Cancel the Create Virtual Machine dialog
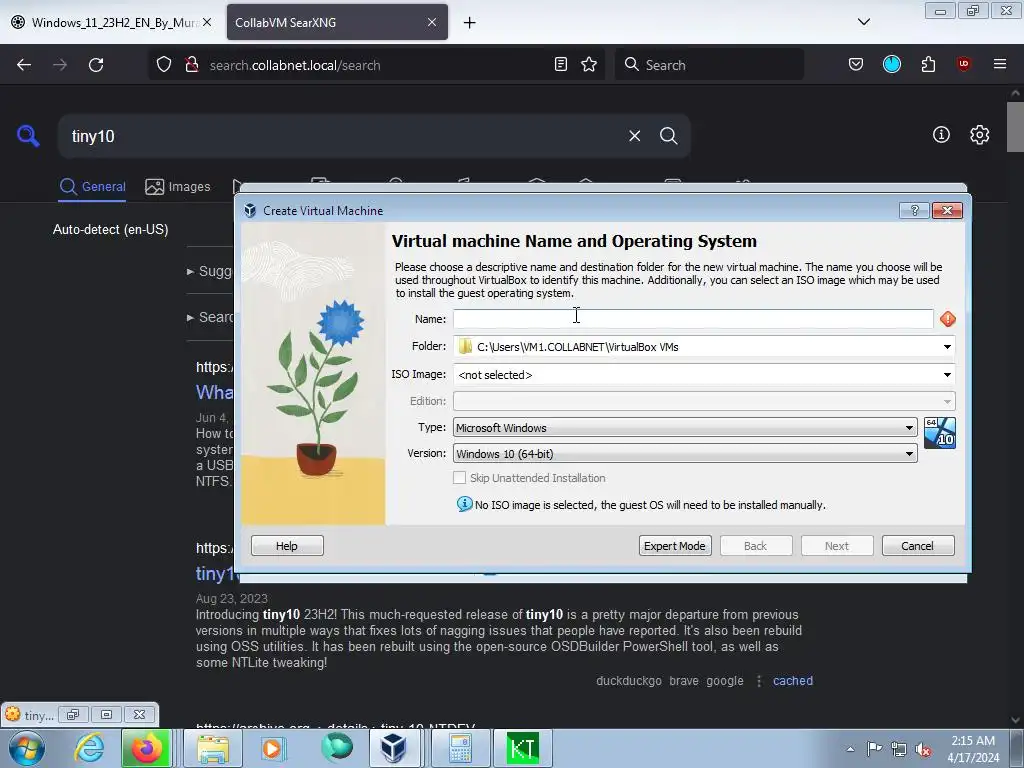This screenshot has width=1024, height=768. coord(918,546)
